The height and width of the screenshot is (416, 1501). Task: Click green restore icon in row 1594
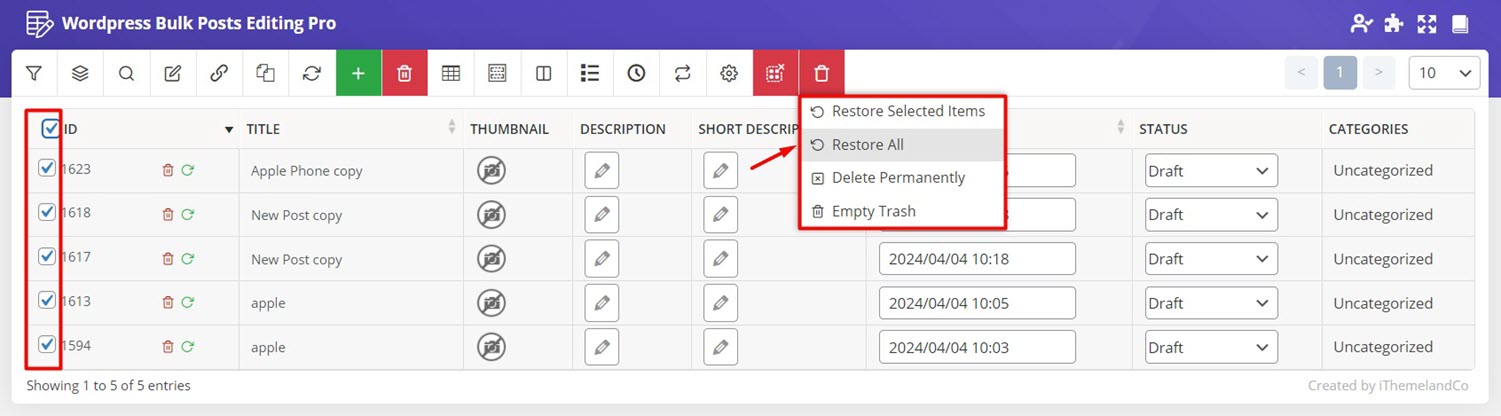[187, 347]
